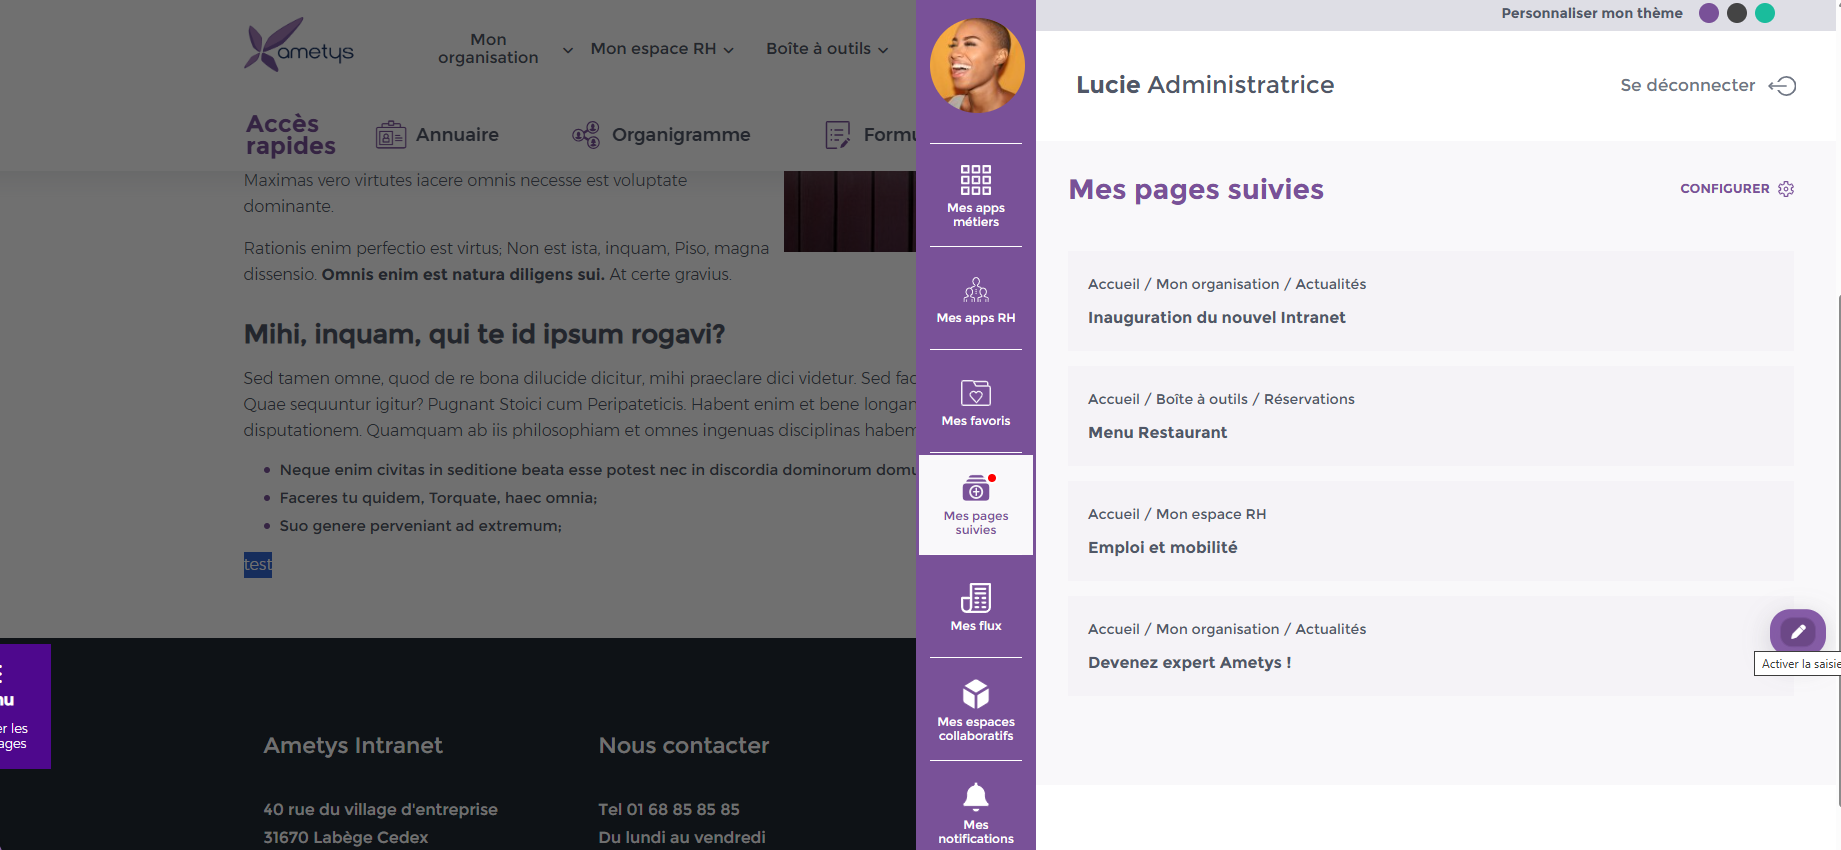Click Lucie's profile avatar photo

click(976, 66)
